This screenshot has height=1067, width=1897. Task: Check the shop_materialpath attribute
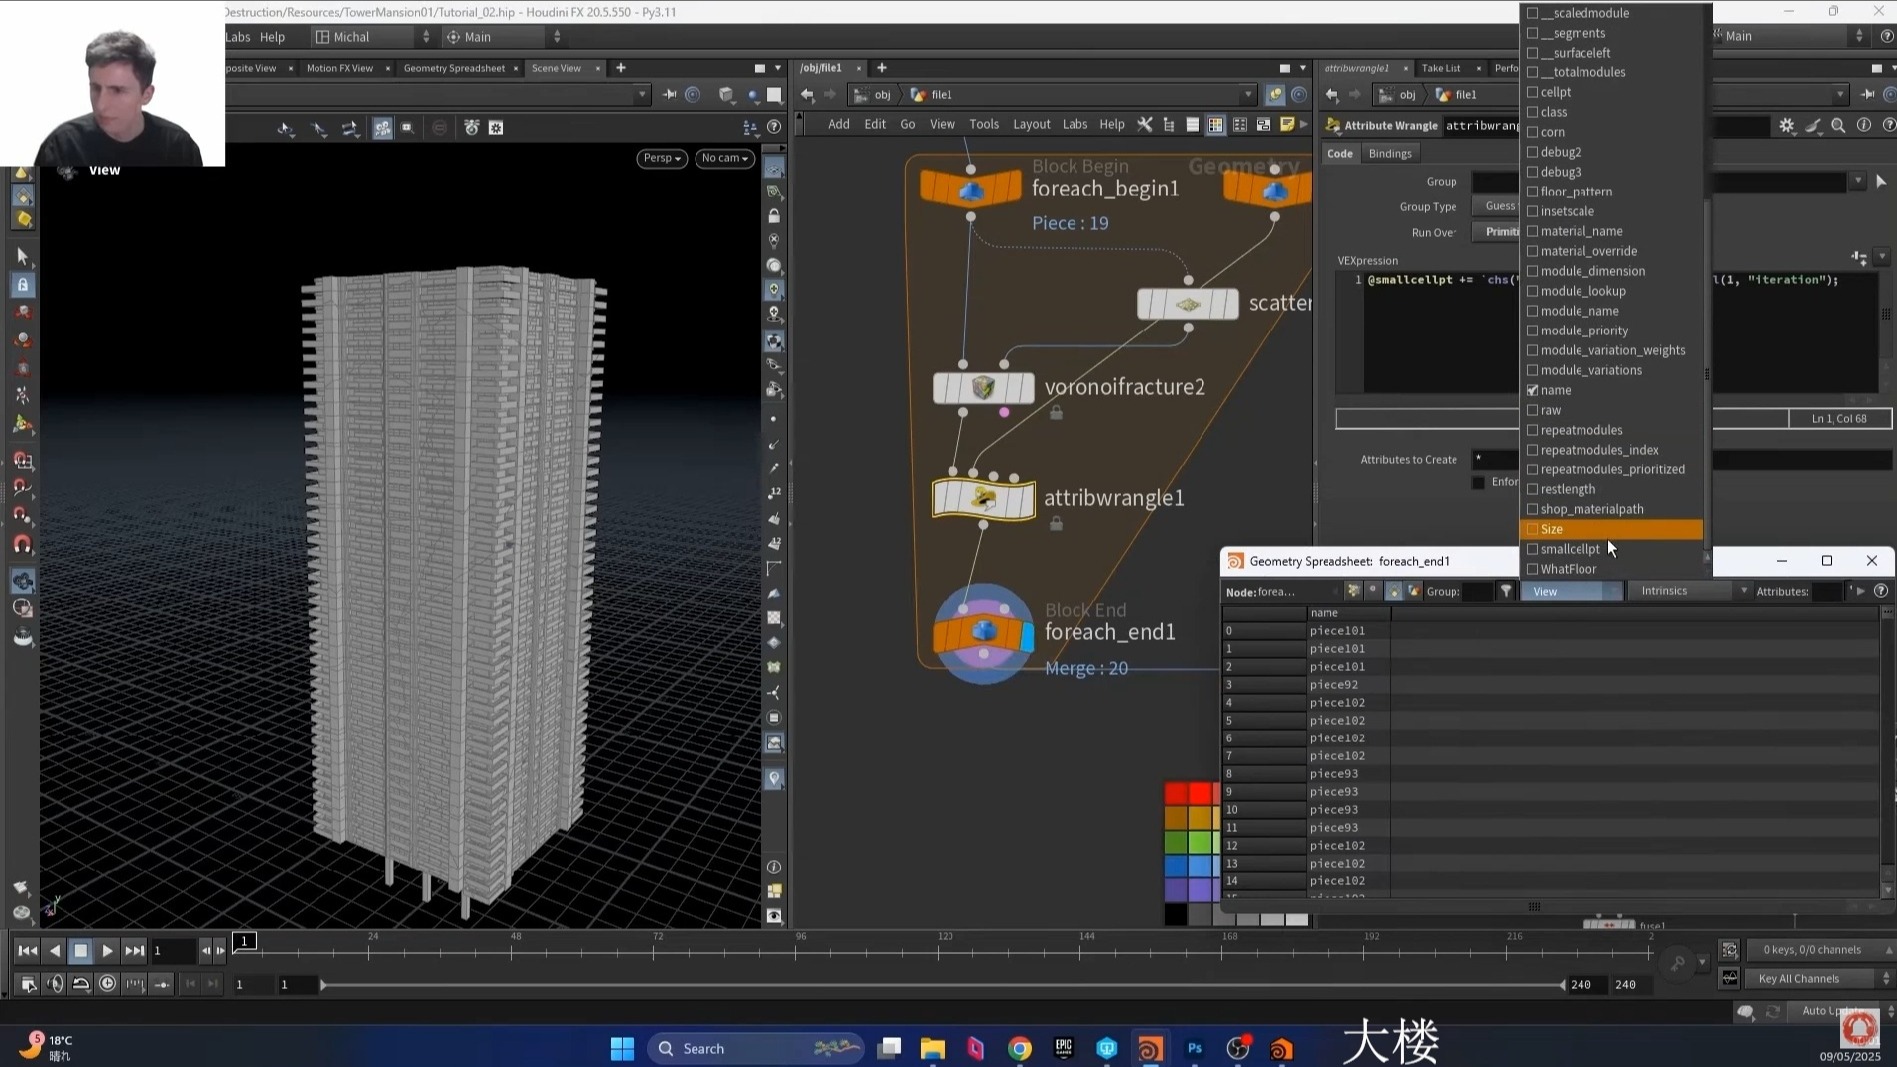point(1532,509)
